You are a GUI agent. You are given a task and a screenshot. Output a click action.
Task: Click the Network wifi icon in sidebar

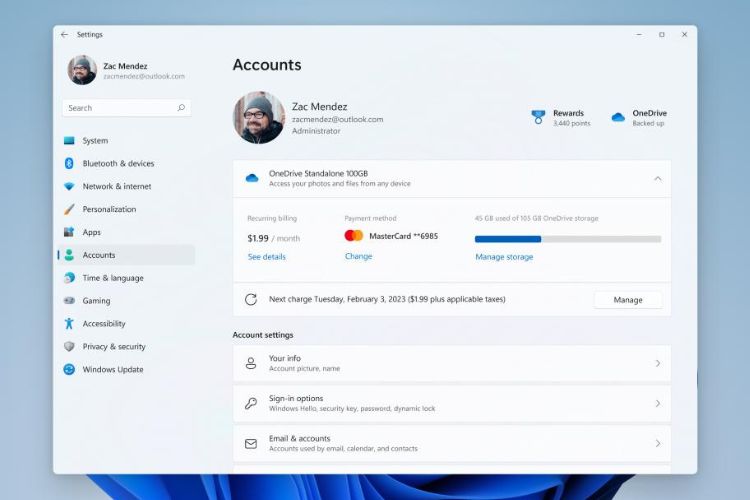69,186
